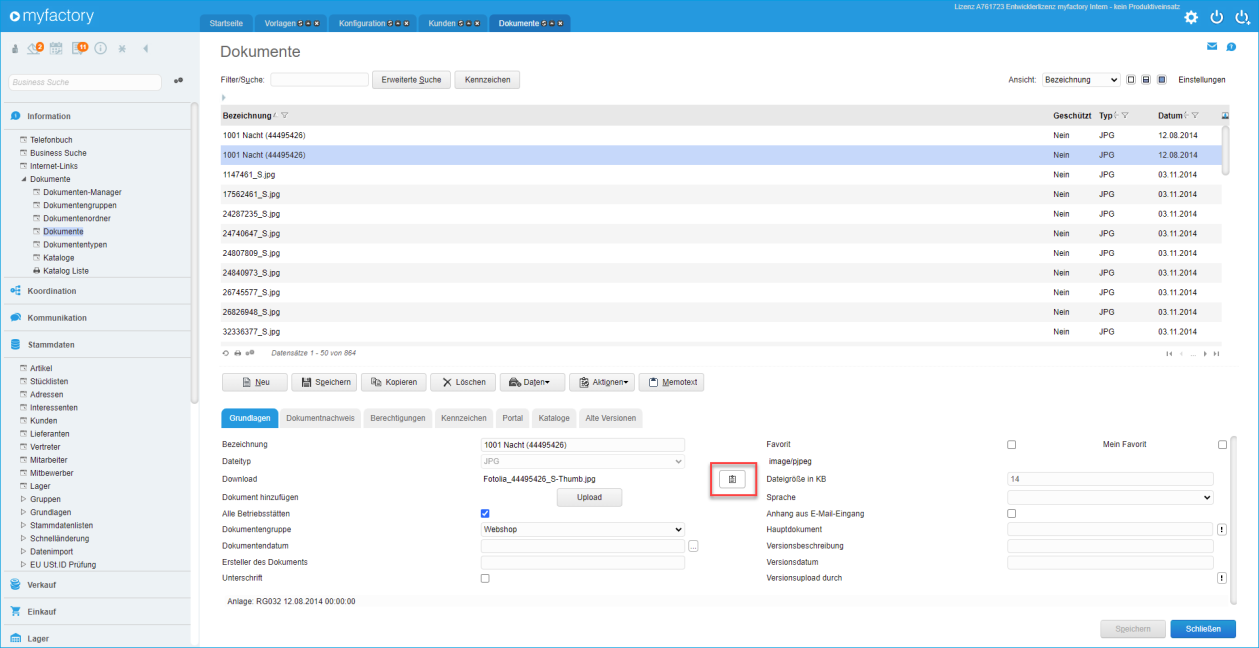Toggle Anhang aus E-Mail-Eingang checkbox
The width and height of the screenshot is (1259, 648).
pyautogui.click(x=1012, y=513)
